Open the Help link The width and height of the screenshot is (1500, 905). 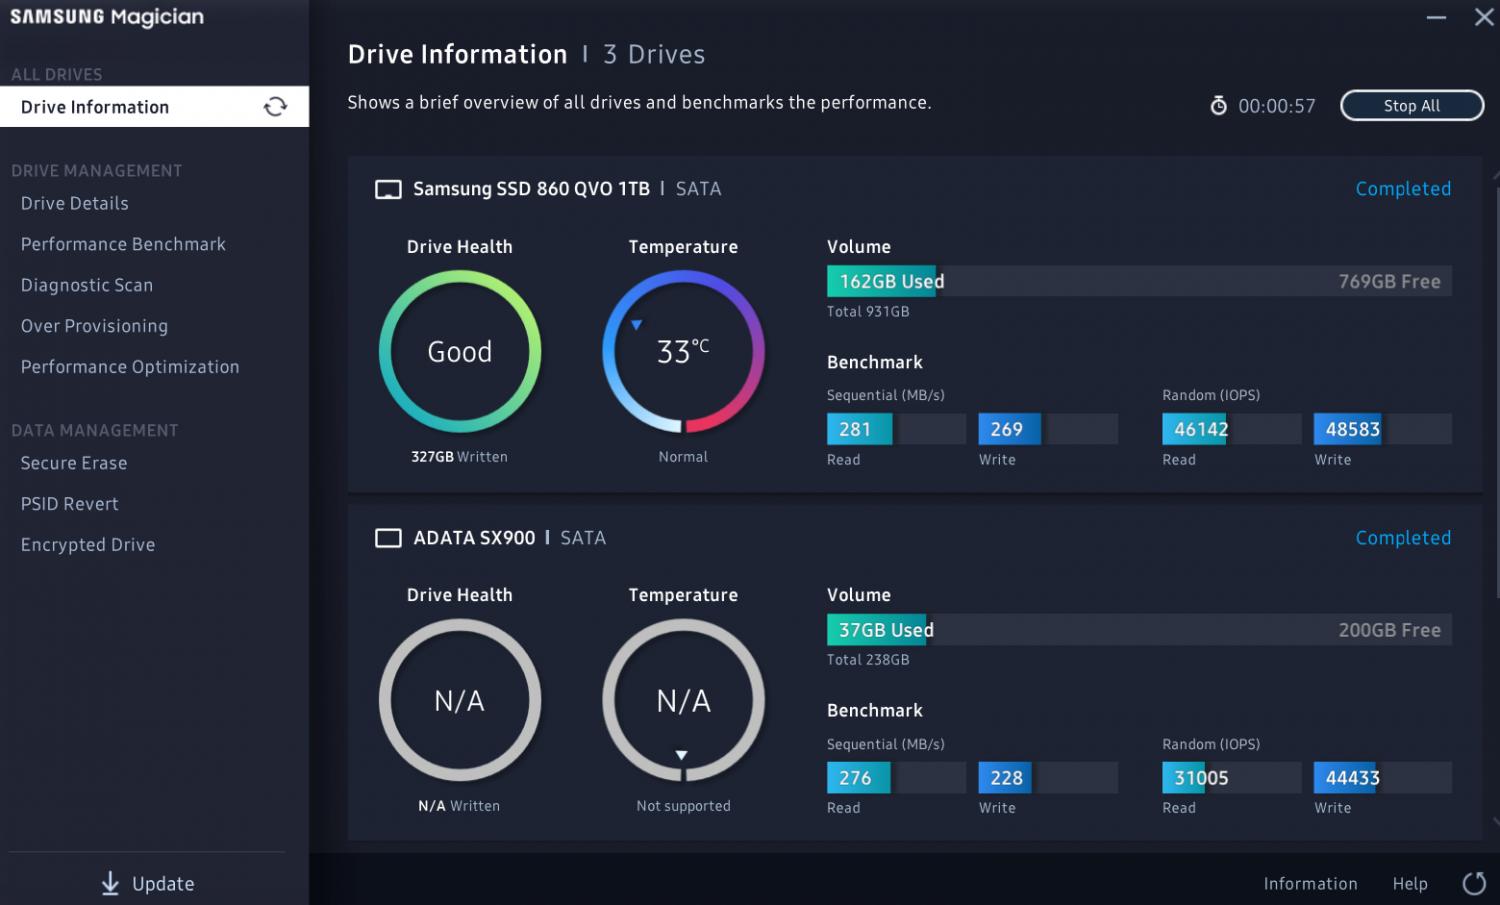tap(1410, 883)
